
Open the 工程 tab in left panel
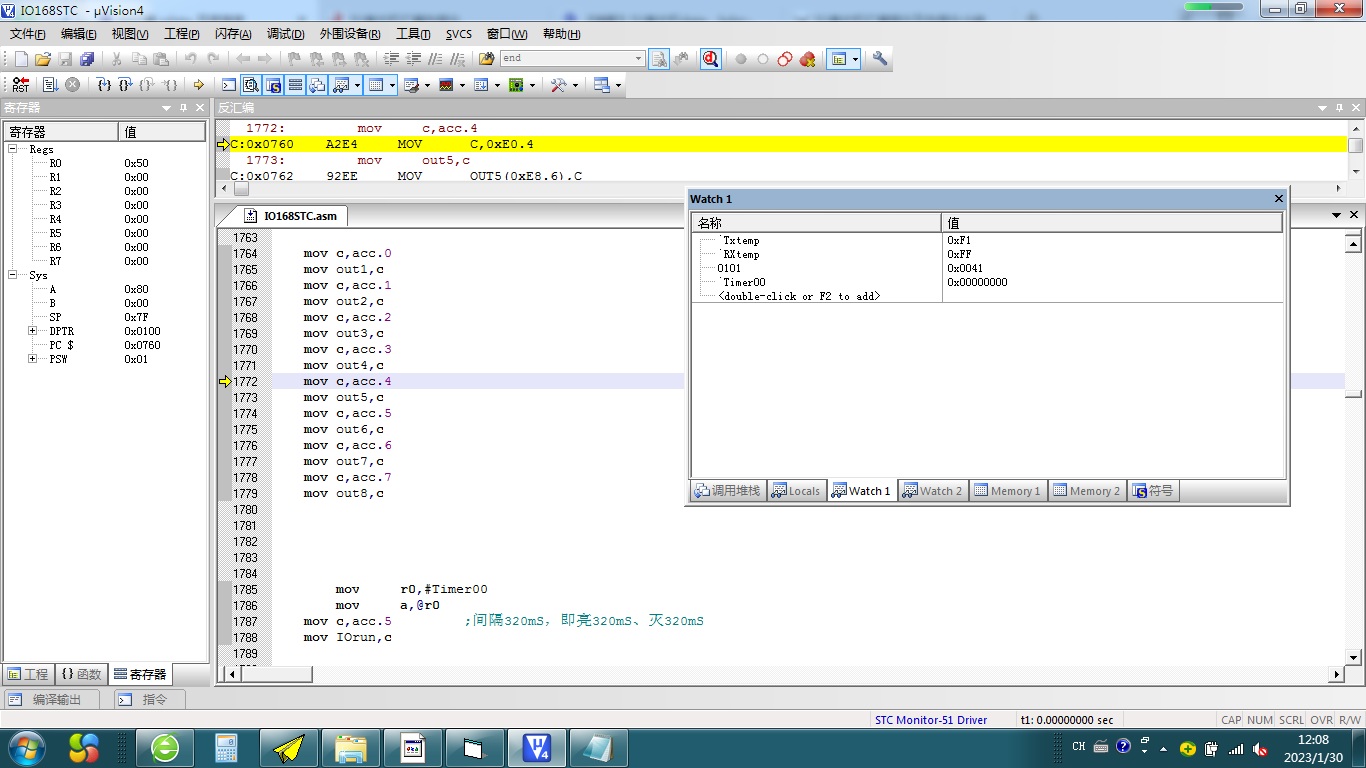[x=28, y=674]
